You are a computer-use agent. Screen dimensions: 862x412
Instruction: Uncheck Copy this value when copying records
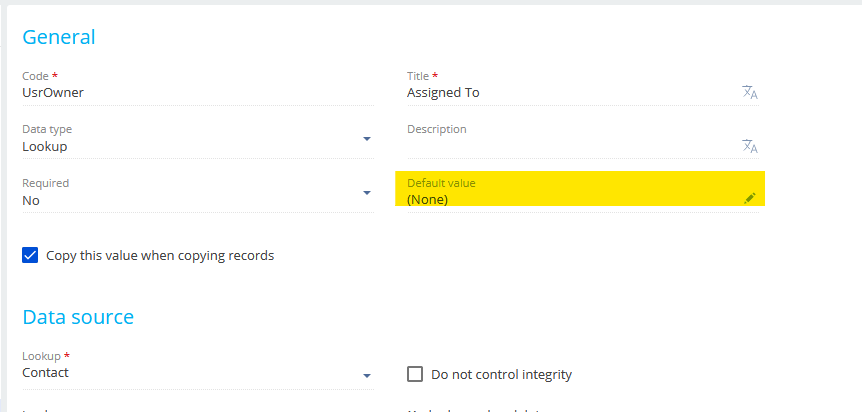click(30, 255)
